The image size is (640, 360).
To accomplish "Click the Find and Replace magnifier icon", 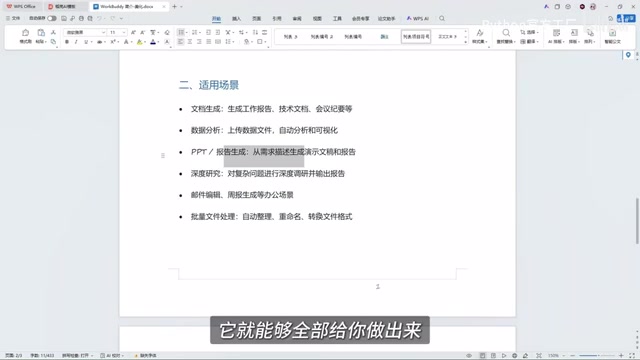I will pyautogui.click(x=506, y=33).
